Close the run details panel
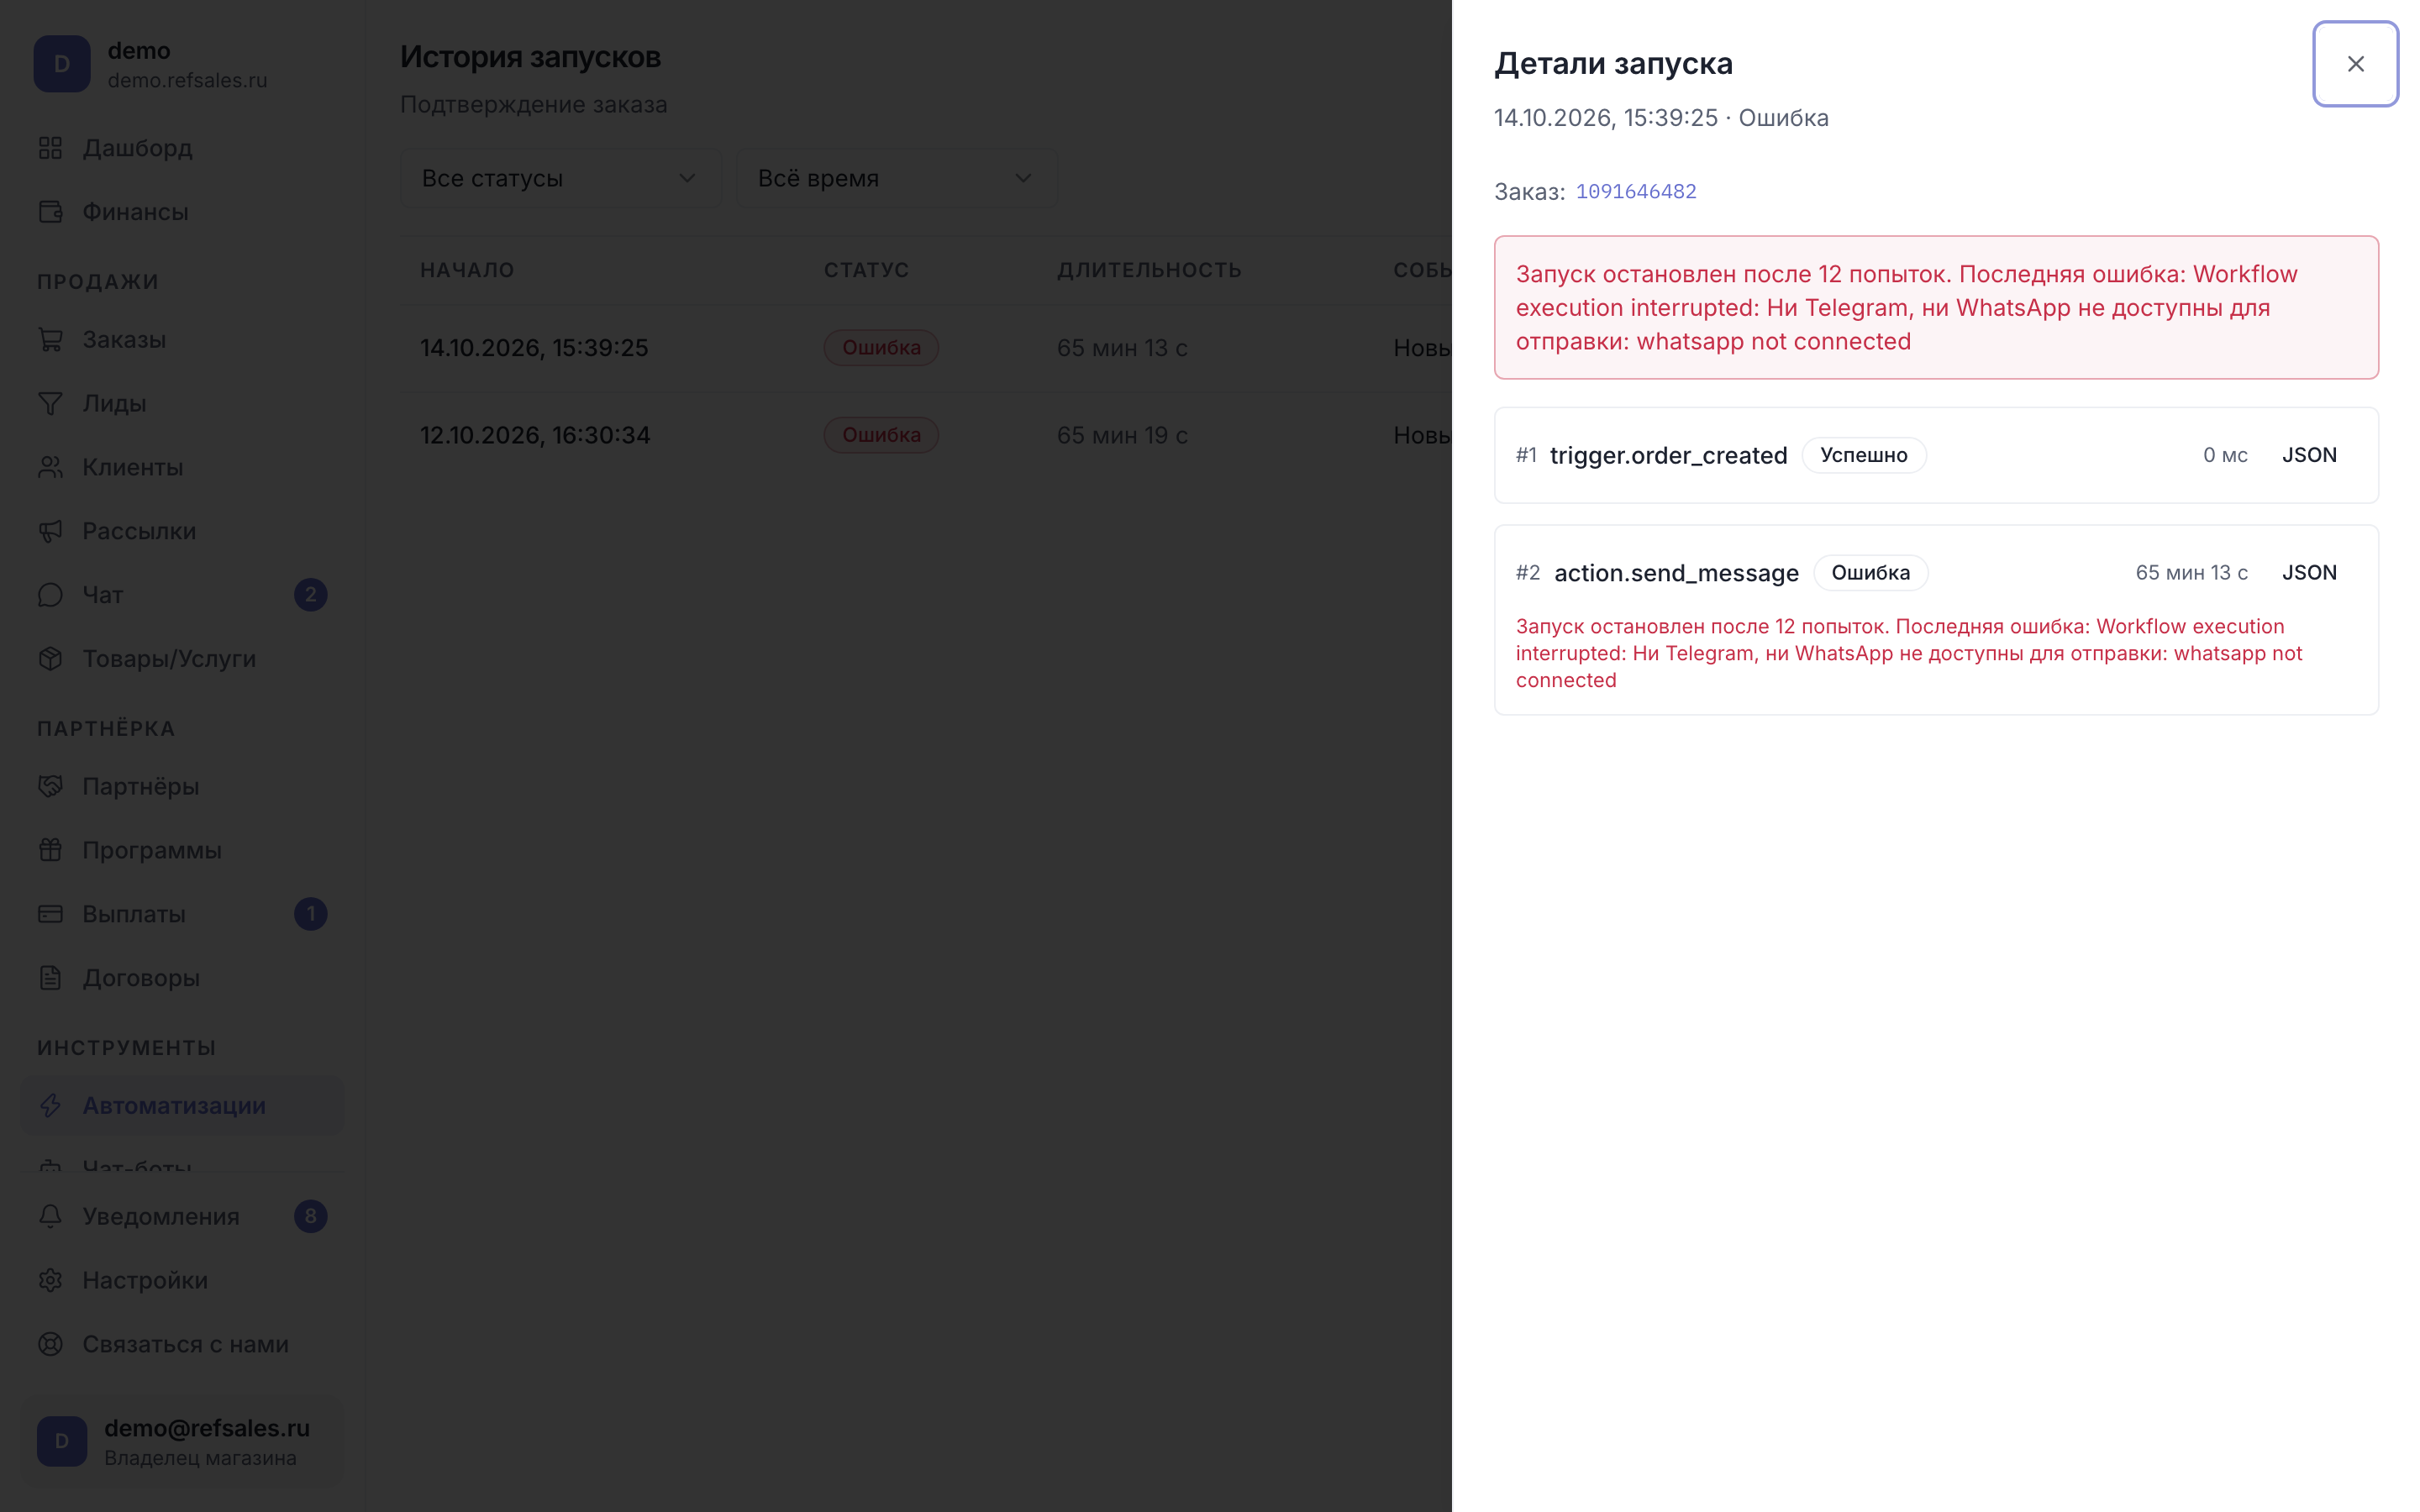Image resolution: width=2420 pixels, height=1512 pixels. (x=2355, y=64)
